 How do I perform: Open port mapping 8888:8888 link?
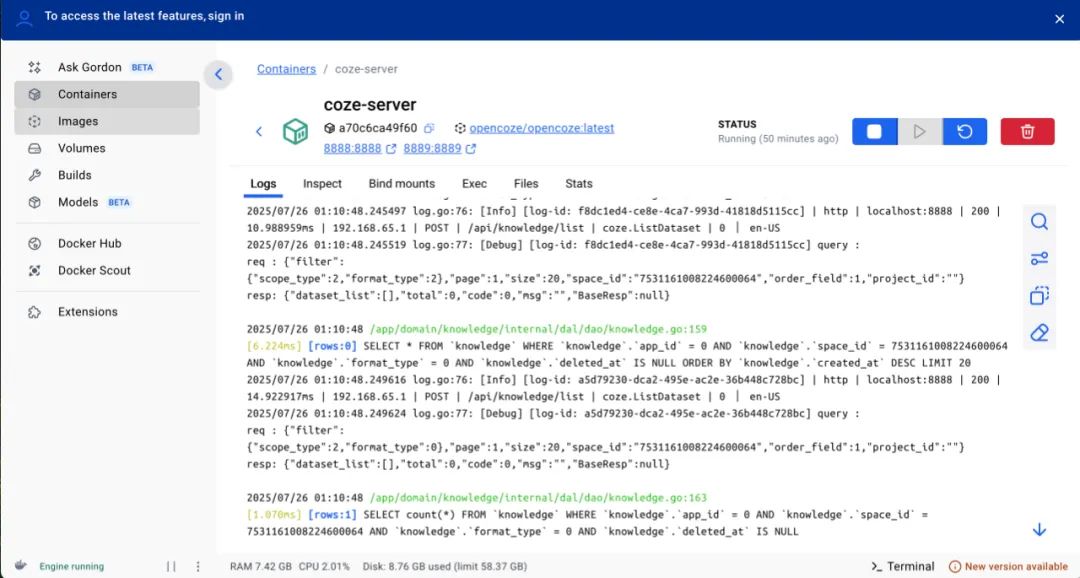[360, 148]
